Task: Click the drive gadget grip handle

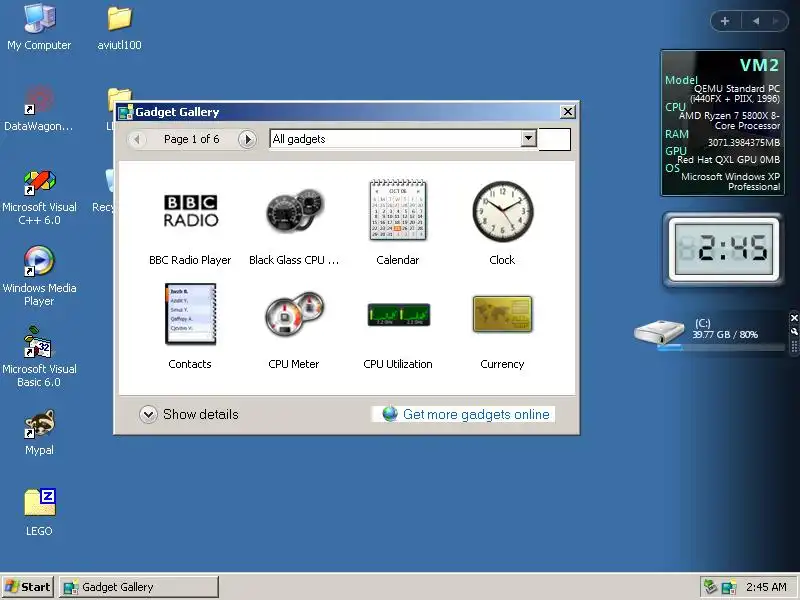Action: click(794, 346)
